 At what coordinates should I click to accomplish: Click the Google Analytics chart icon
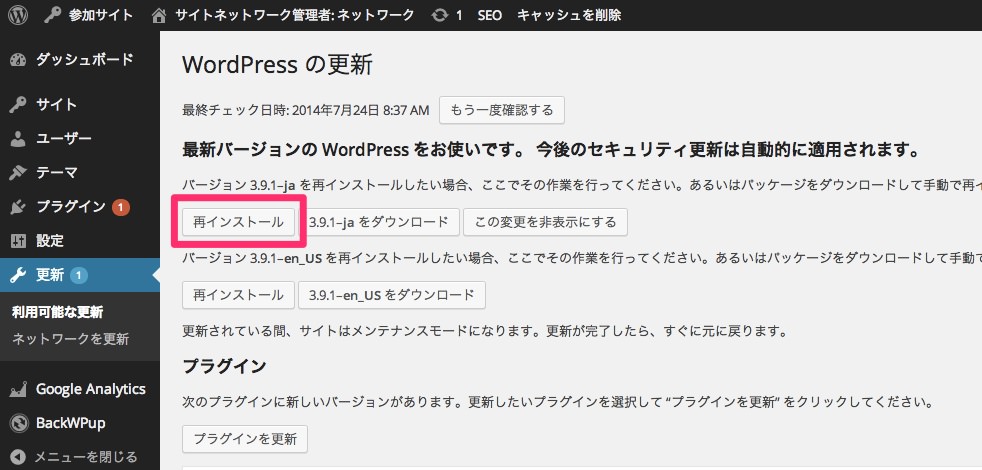click(18, 389)
